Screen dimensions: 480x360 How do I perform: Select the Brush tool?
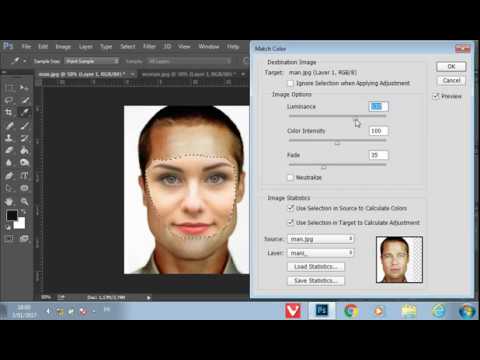point(24,125)
